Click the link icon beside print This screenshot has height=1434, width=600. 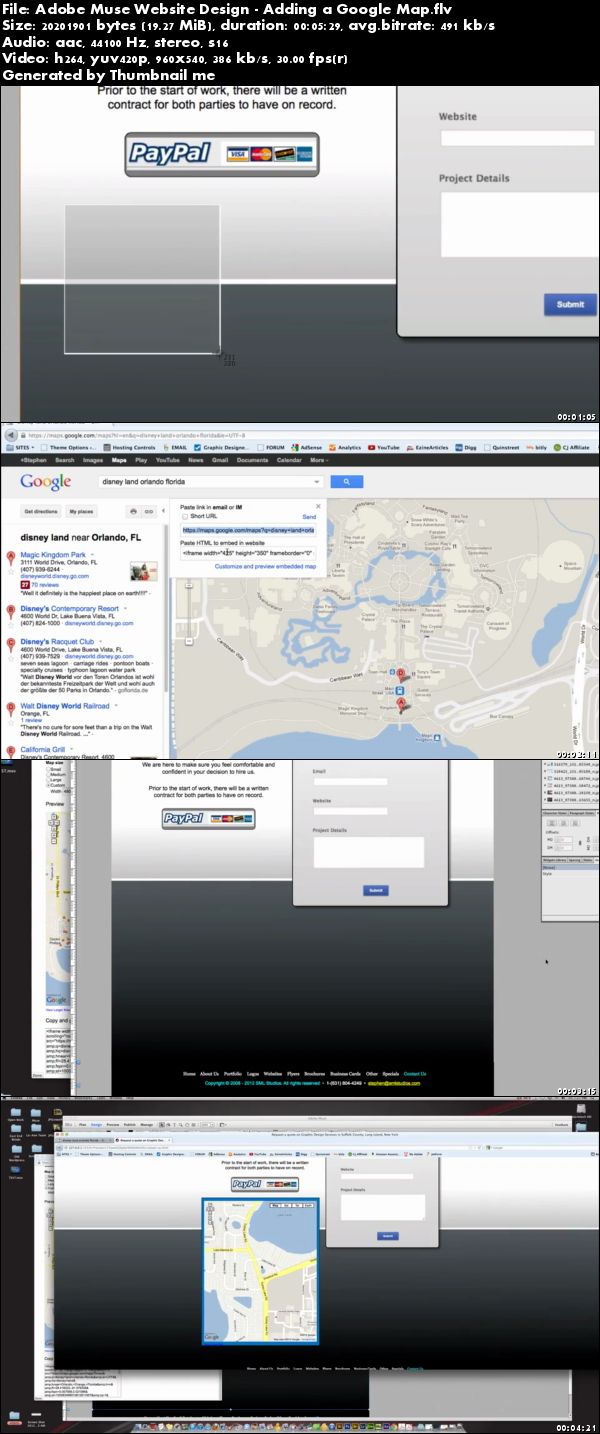(x=149, y=511)
